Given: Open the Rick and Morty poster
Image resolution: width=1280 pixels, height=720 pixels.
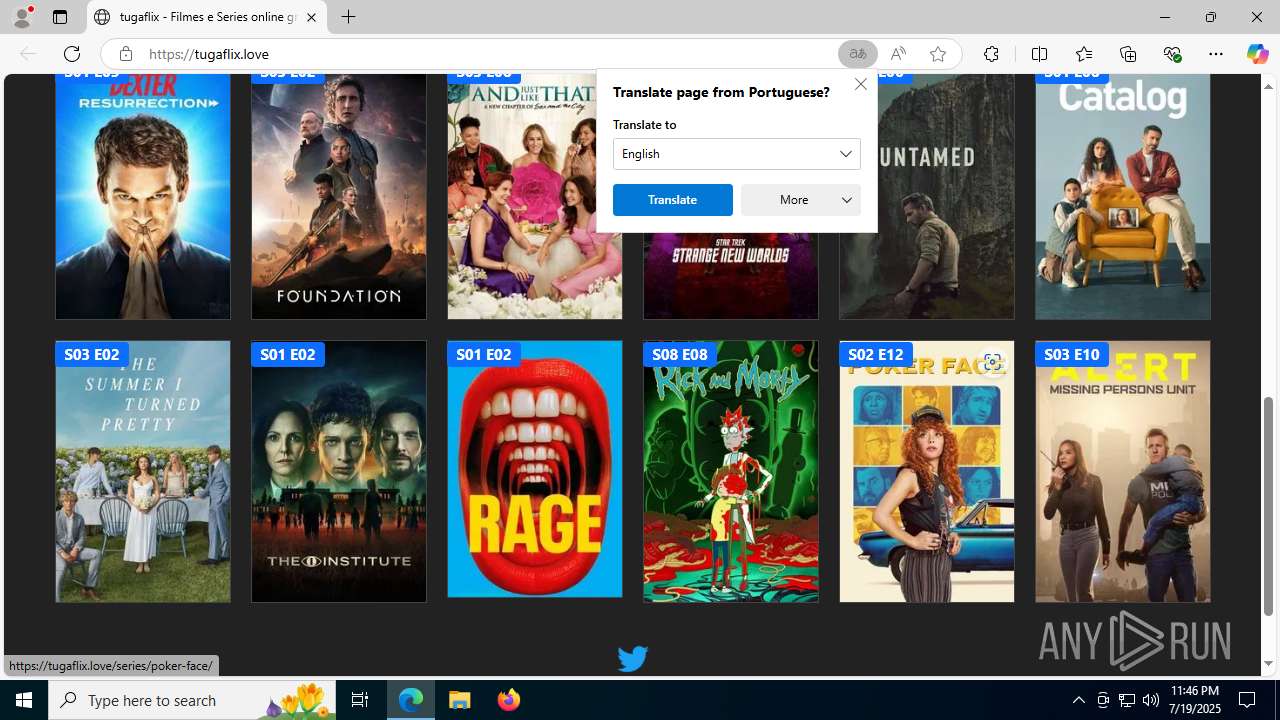Looking at the screenshot, I should tap(731, 472).
